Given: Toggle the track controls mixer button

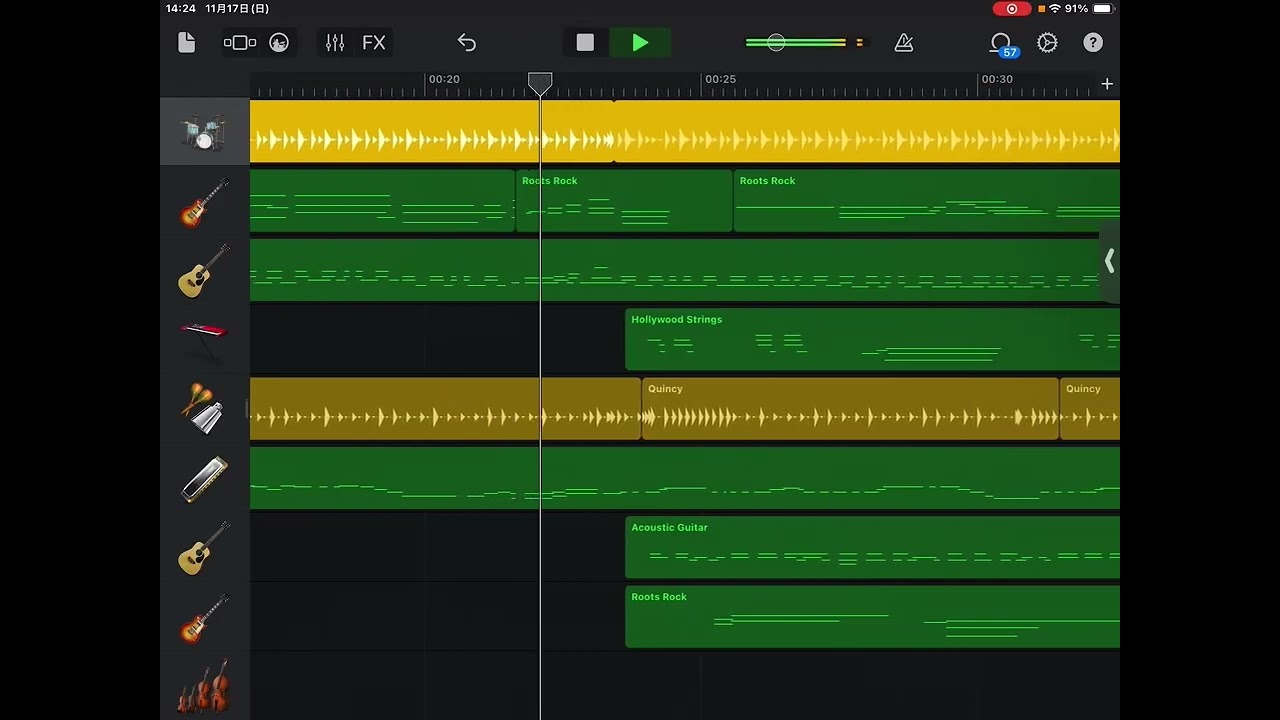Looking at the screenshot, I should [335, 42].
